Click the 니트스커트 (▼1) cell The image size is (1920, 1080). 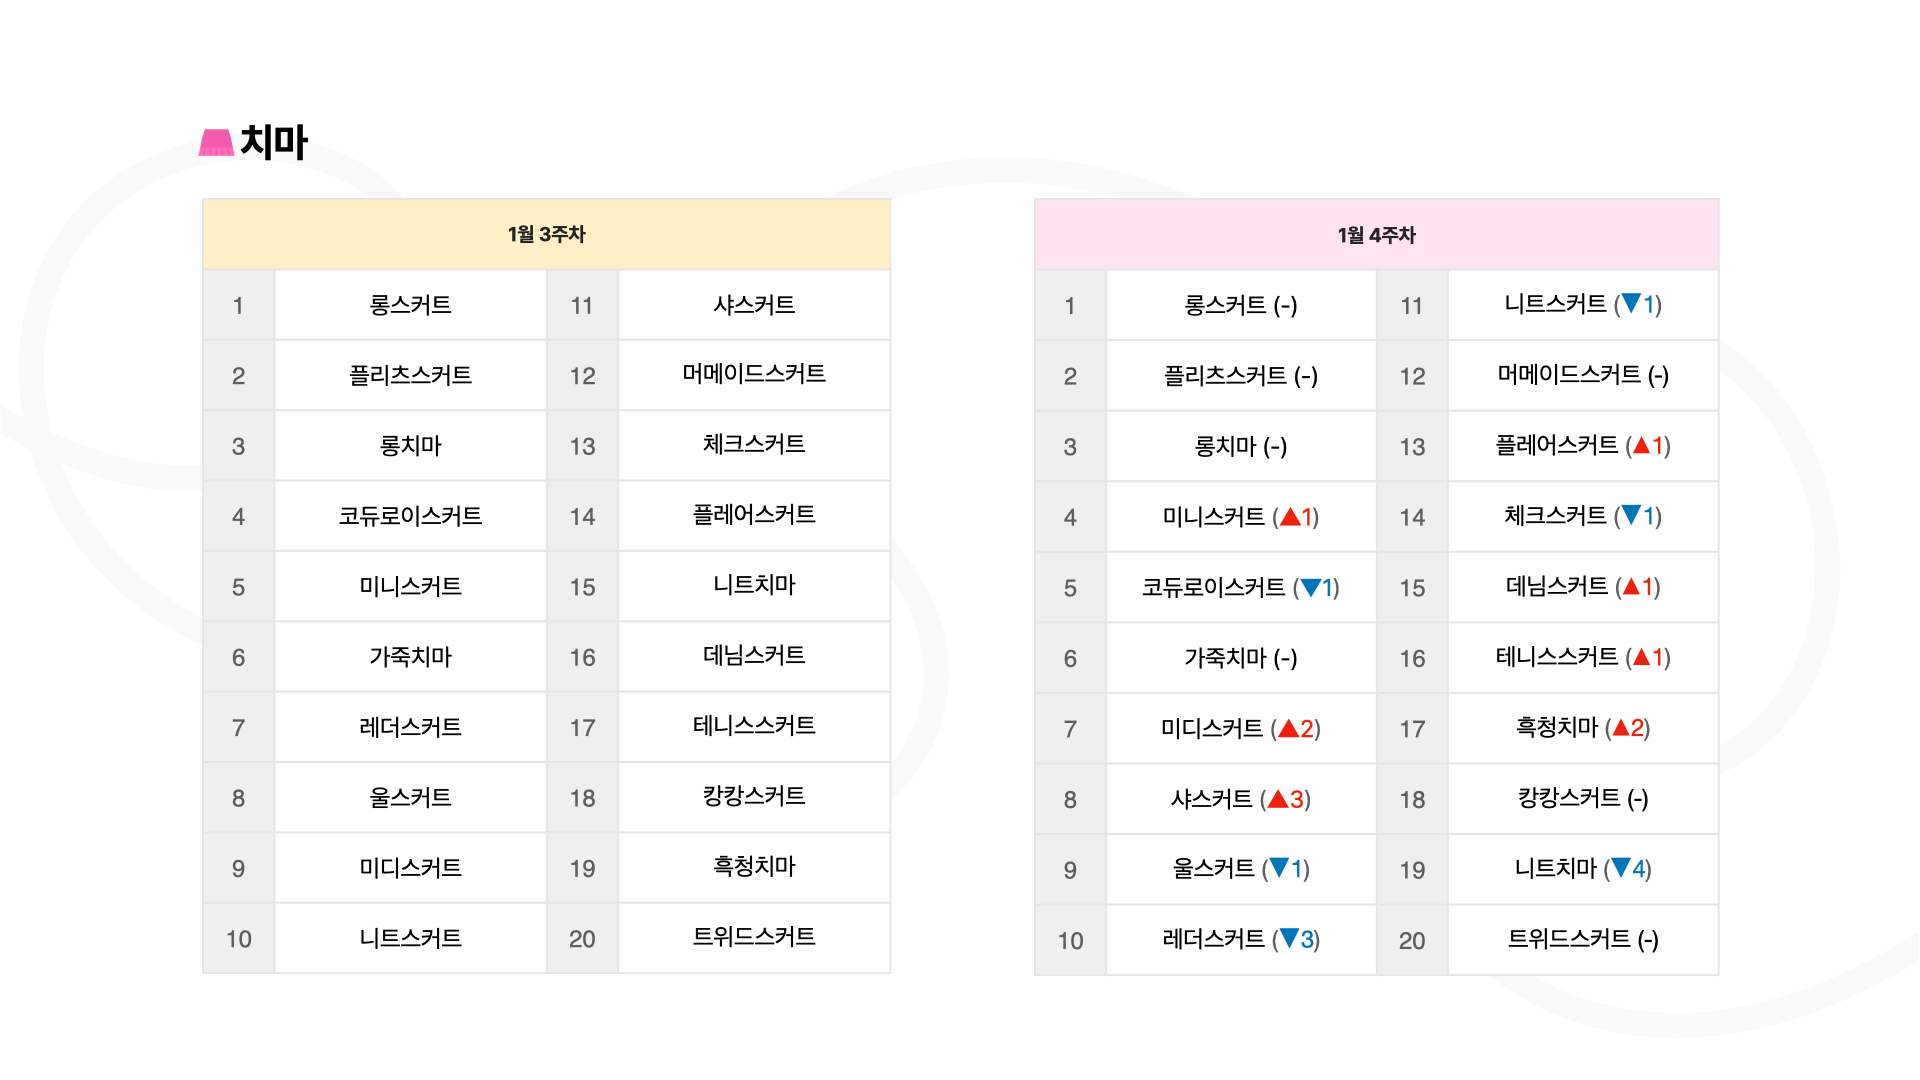point(1583,305)
